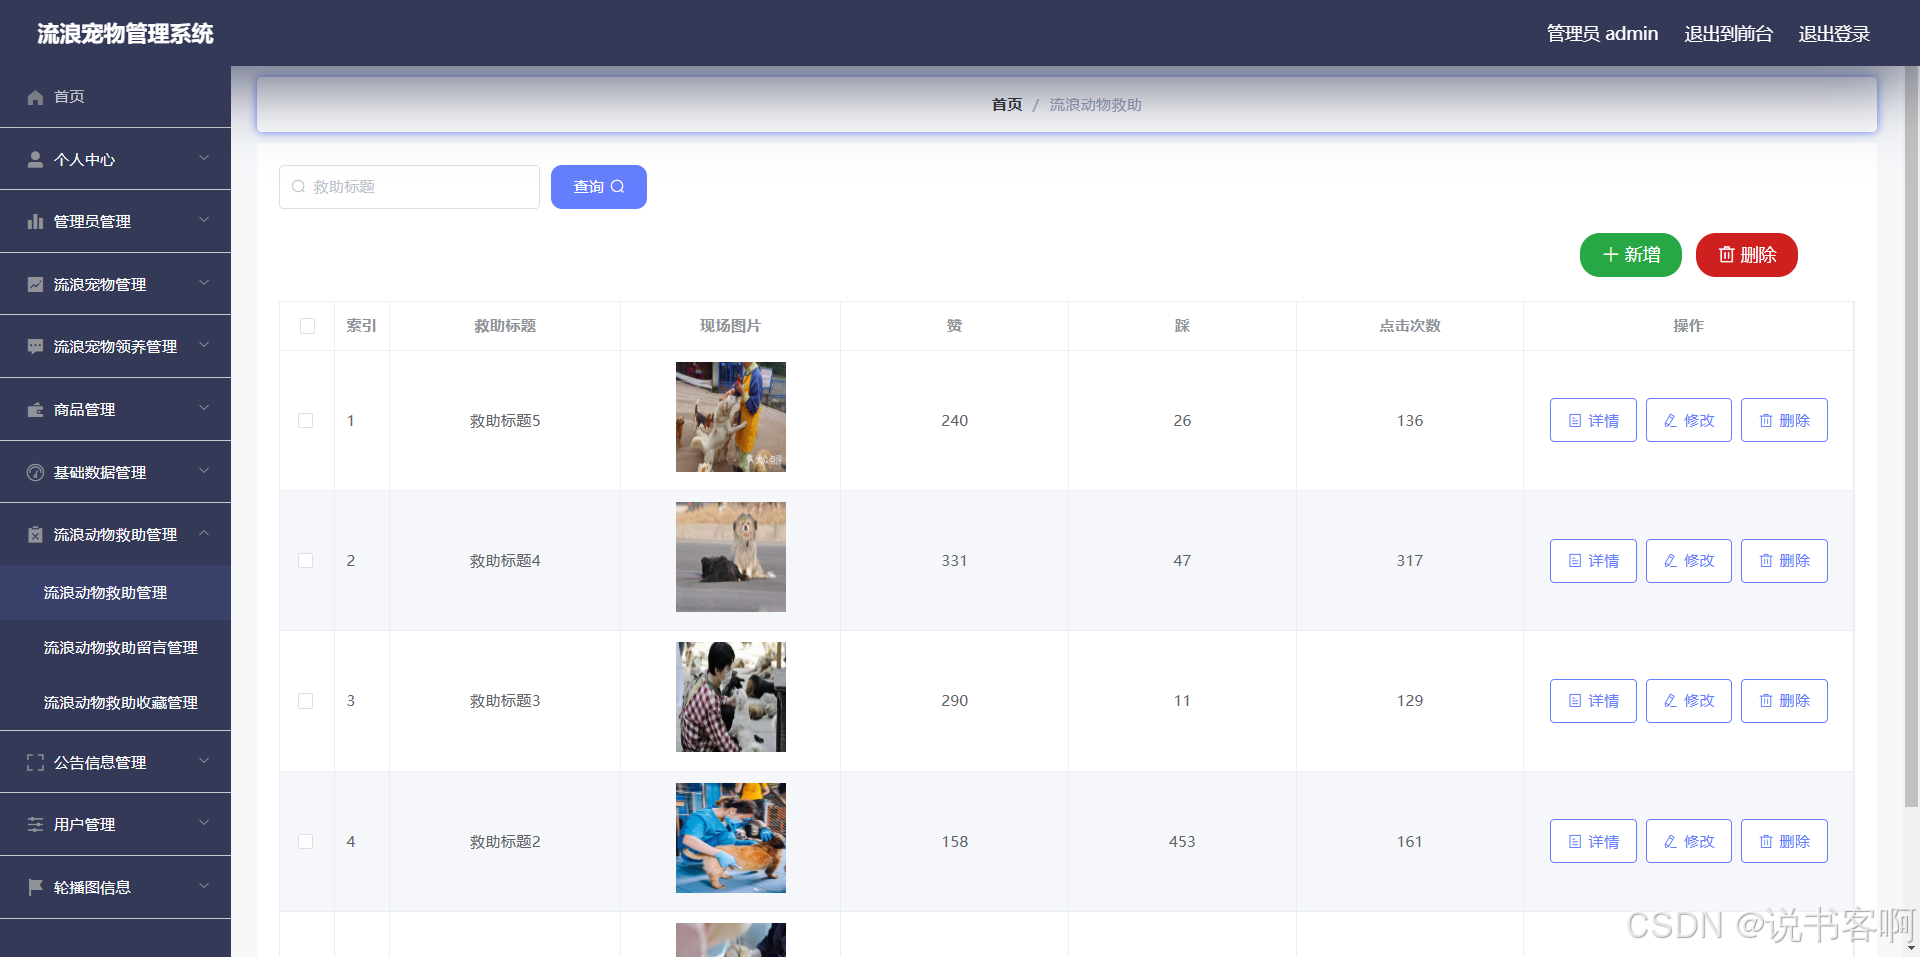Viewport: 1920px width, 957px height.
Task: Click the sliders icon for 用户管理
Action: pos(35,824)
